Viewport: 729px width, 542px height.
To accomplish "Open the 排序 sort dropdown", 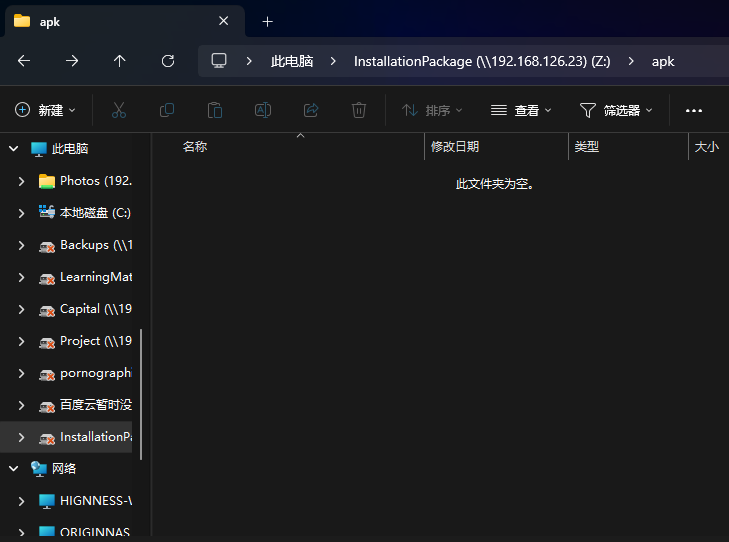I will (x=432, y=110).
